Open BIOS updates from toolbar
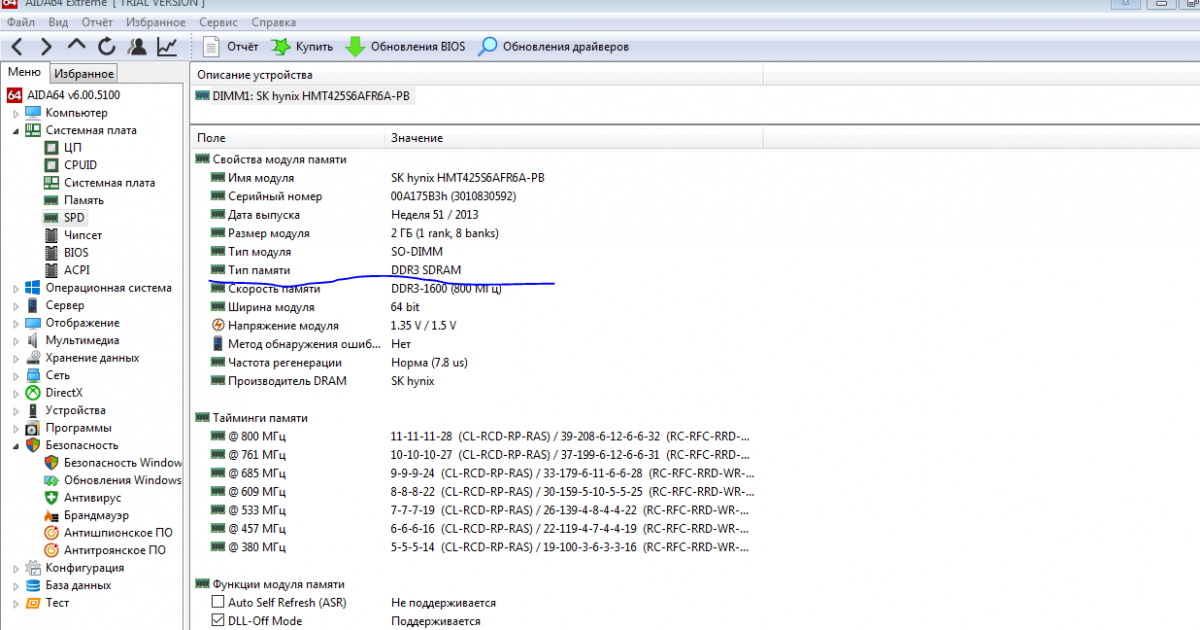Screen dimensions: 1200x630 (405, 46)
